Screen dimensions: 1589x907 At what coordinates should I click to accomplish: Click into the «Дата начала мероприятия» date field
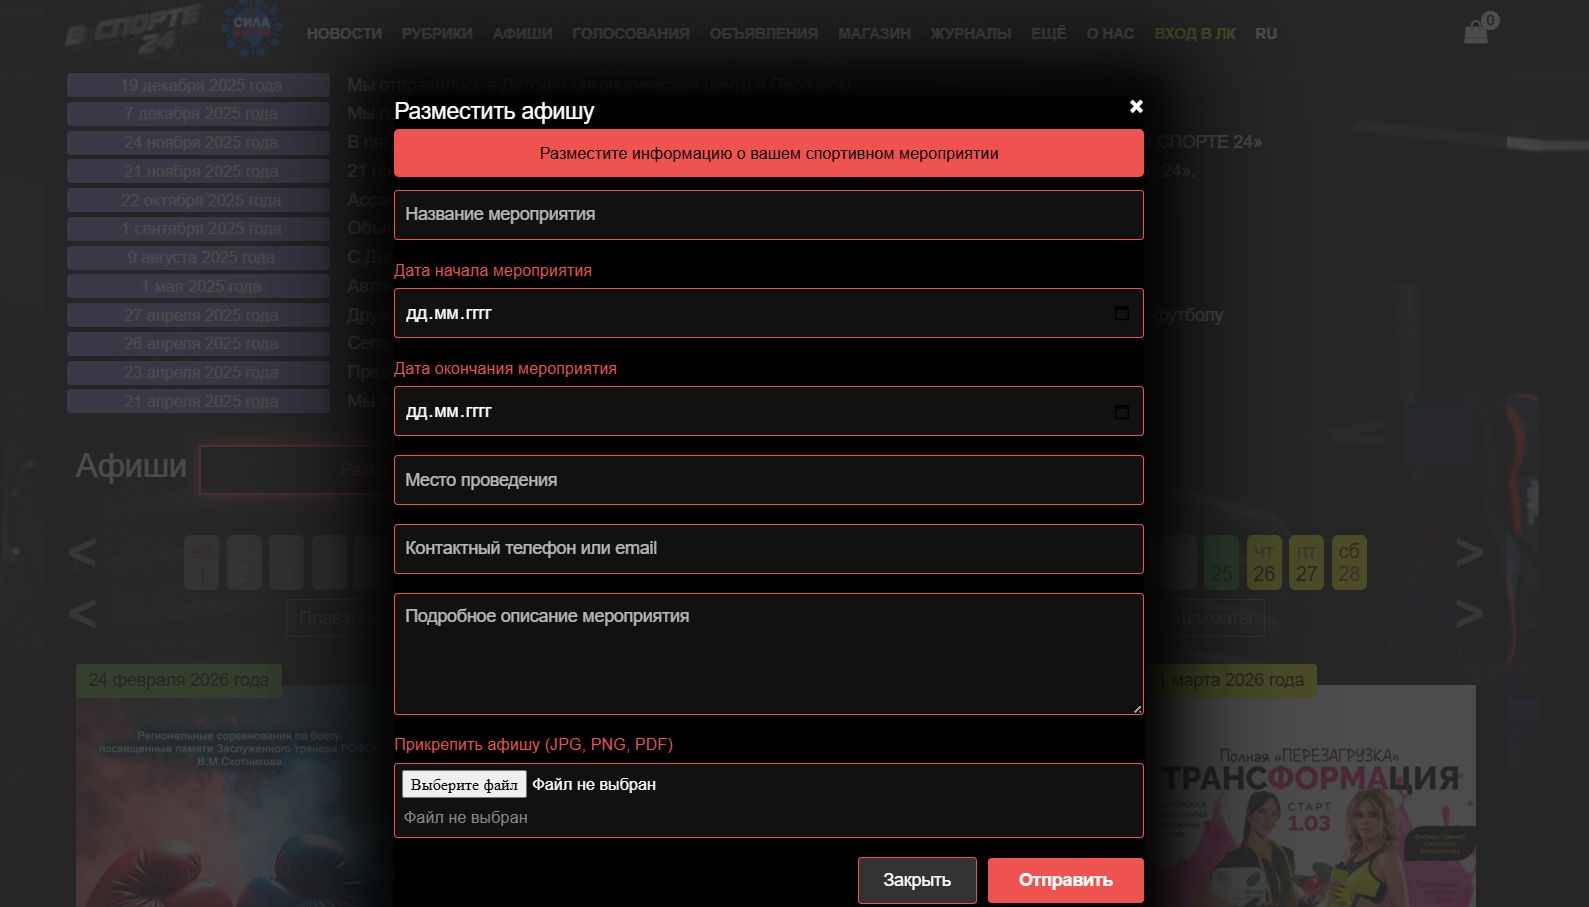tap(769, 313)
